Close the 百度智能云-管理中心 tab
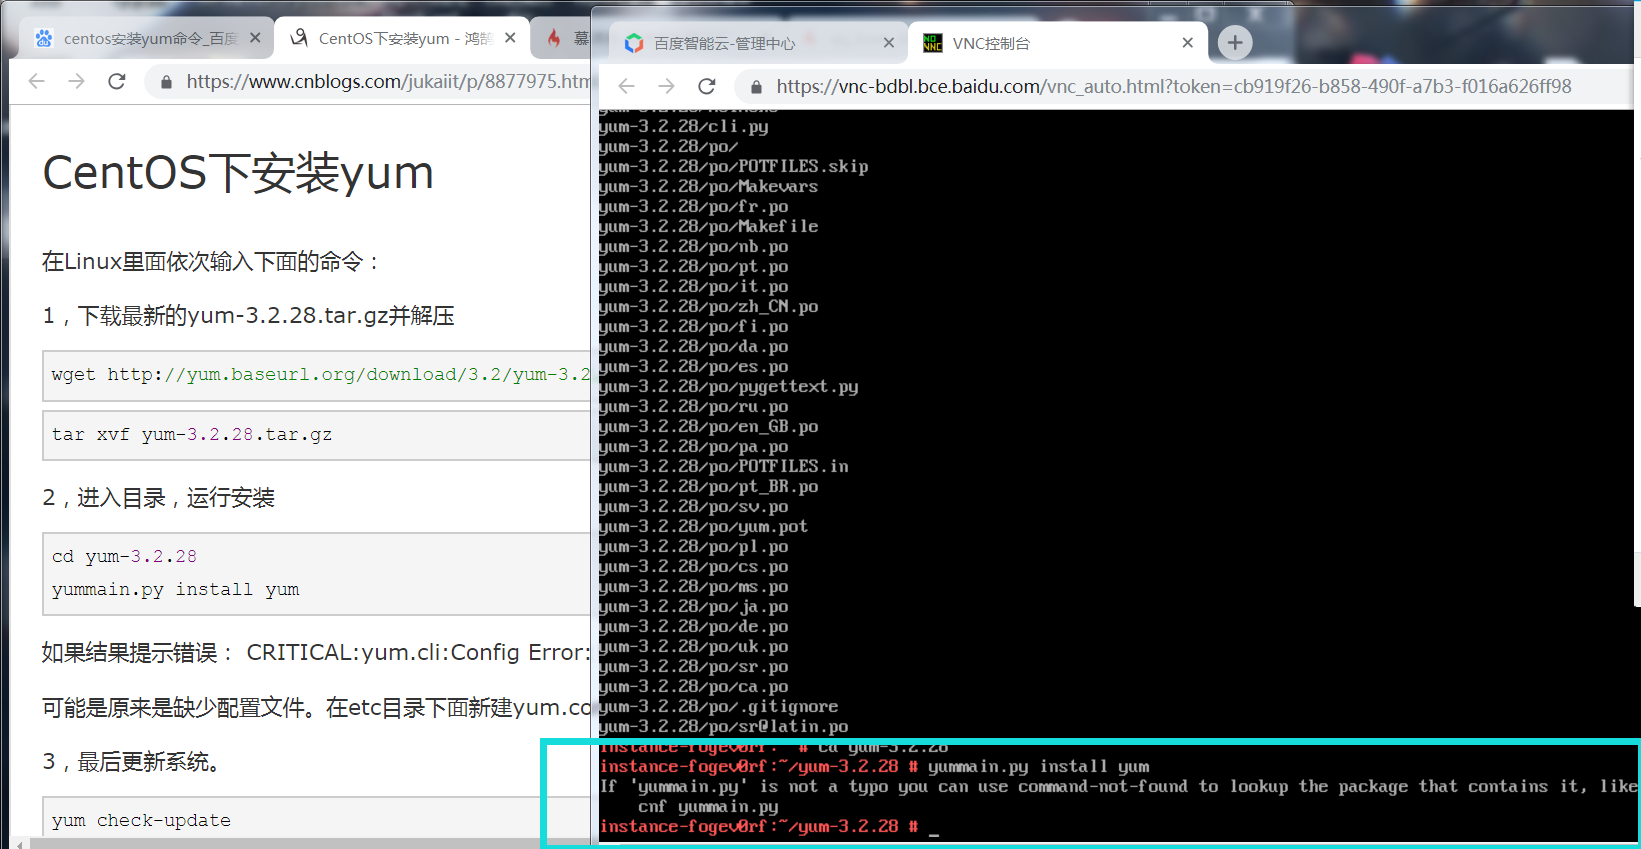The image size is (1641, 849). (889, 43)
